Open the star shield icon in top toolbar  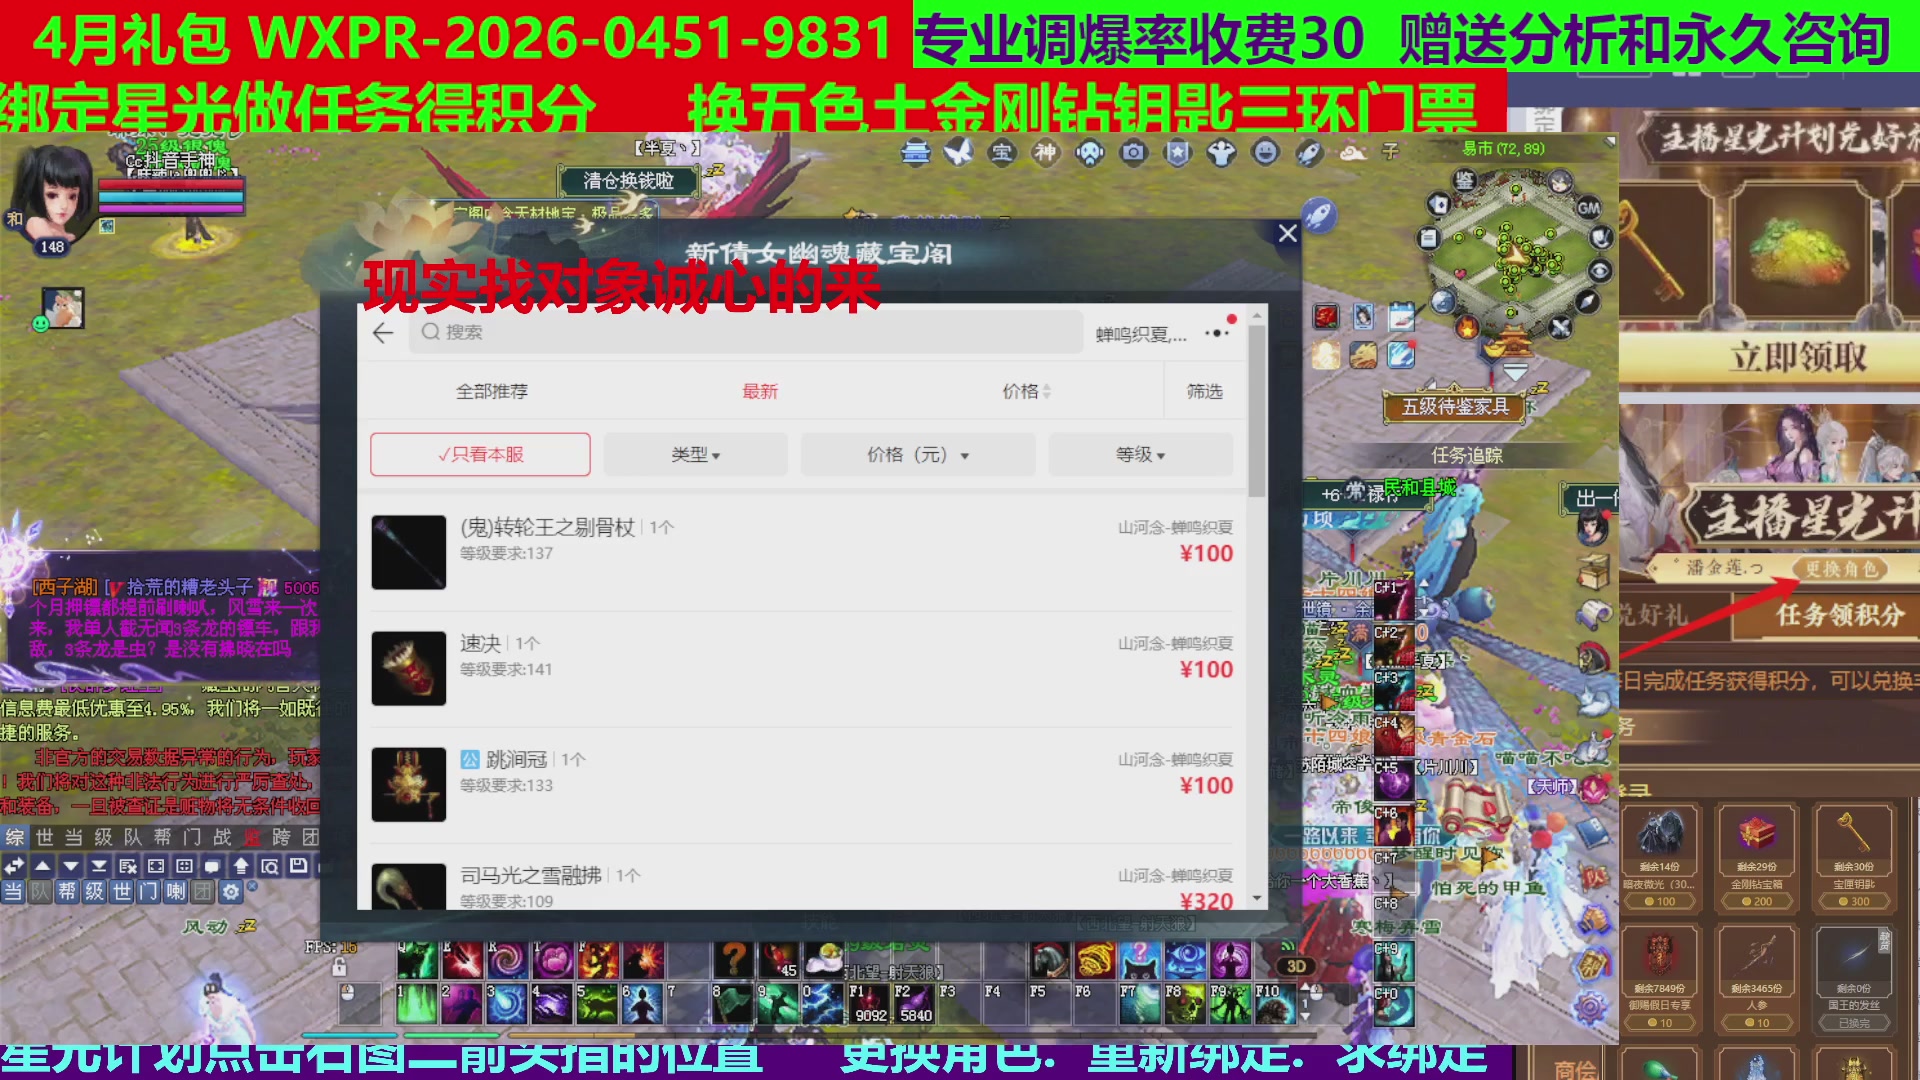(x=1178, y=152)
